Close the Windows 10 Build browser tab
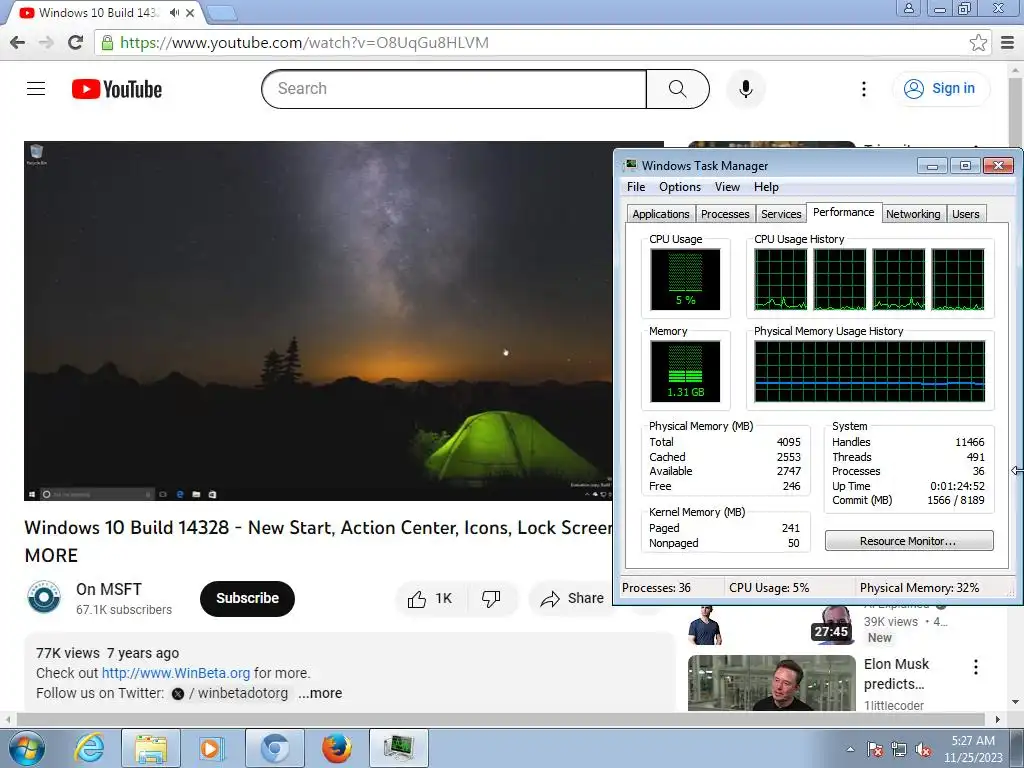The image size is (1024, 768). pos(190,12)
